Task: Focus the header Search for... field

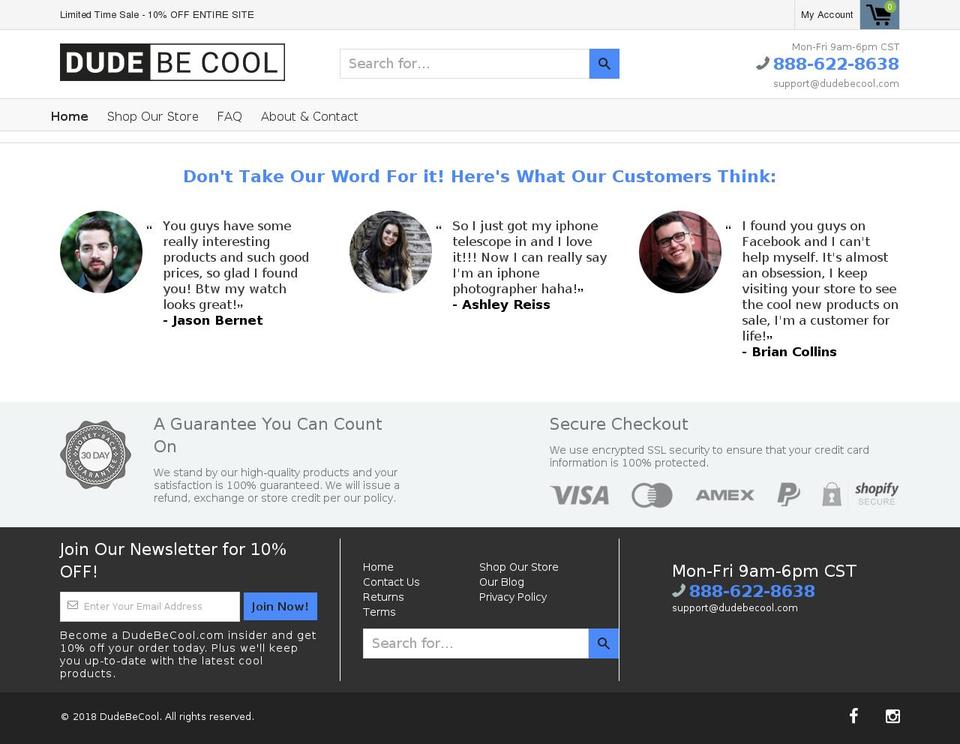Action: [x=465, y=64]
